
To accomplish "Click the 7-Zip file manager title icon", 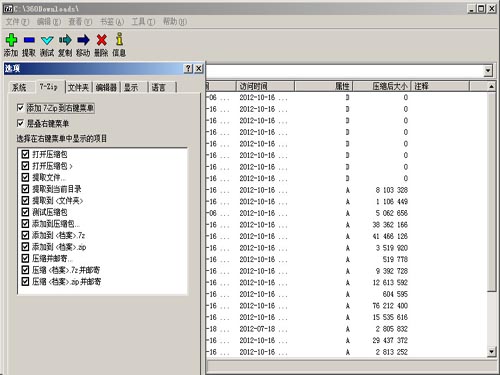I will tap(8, 9).
